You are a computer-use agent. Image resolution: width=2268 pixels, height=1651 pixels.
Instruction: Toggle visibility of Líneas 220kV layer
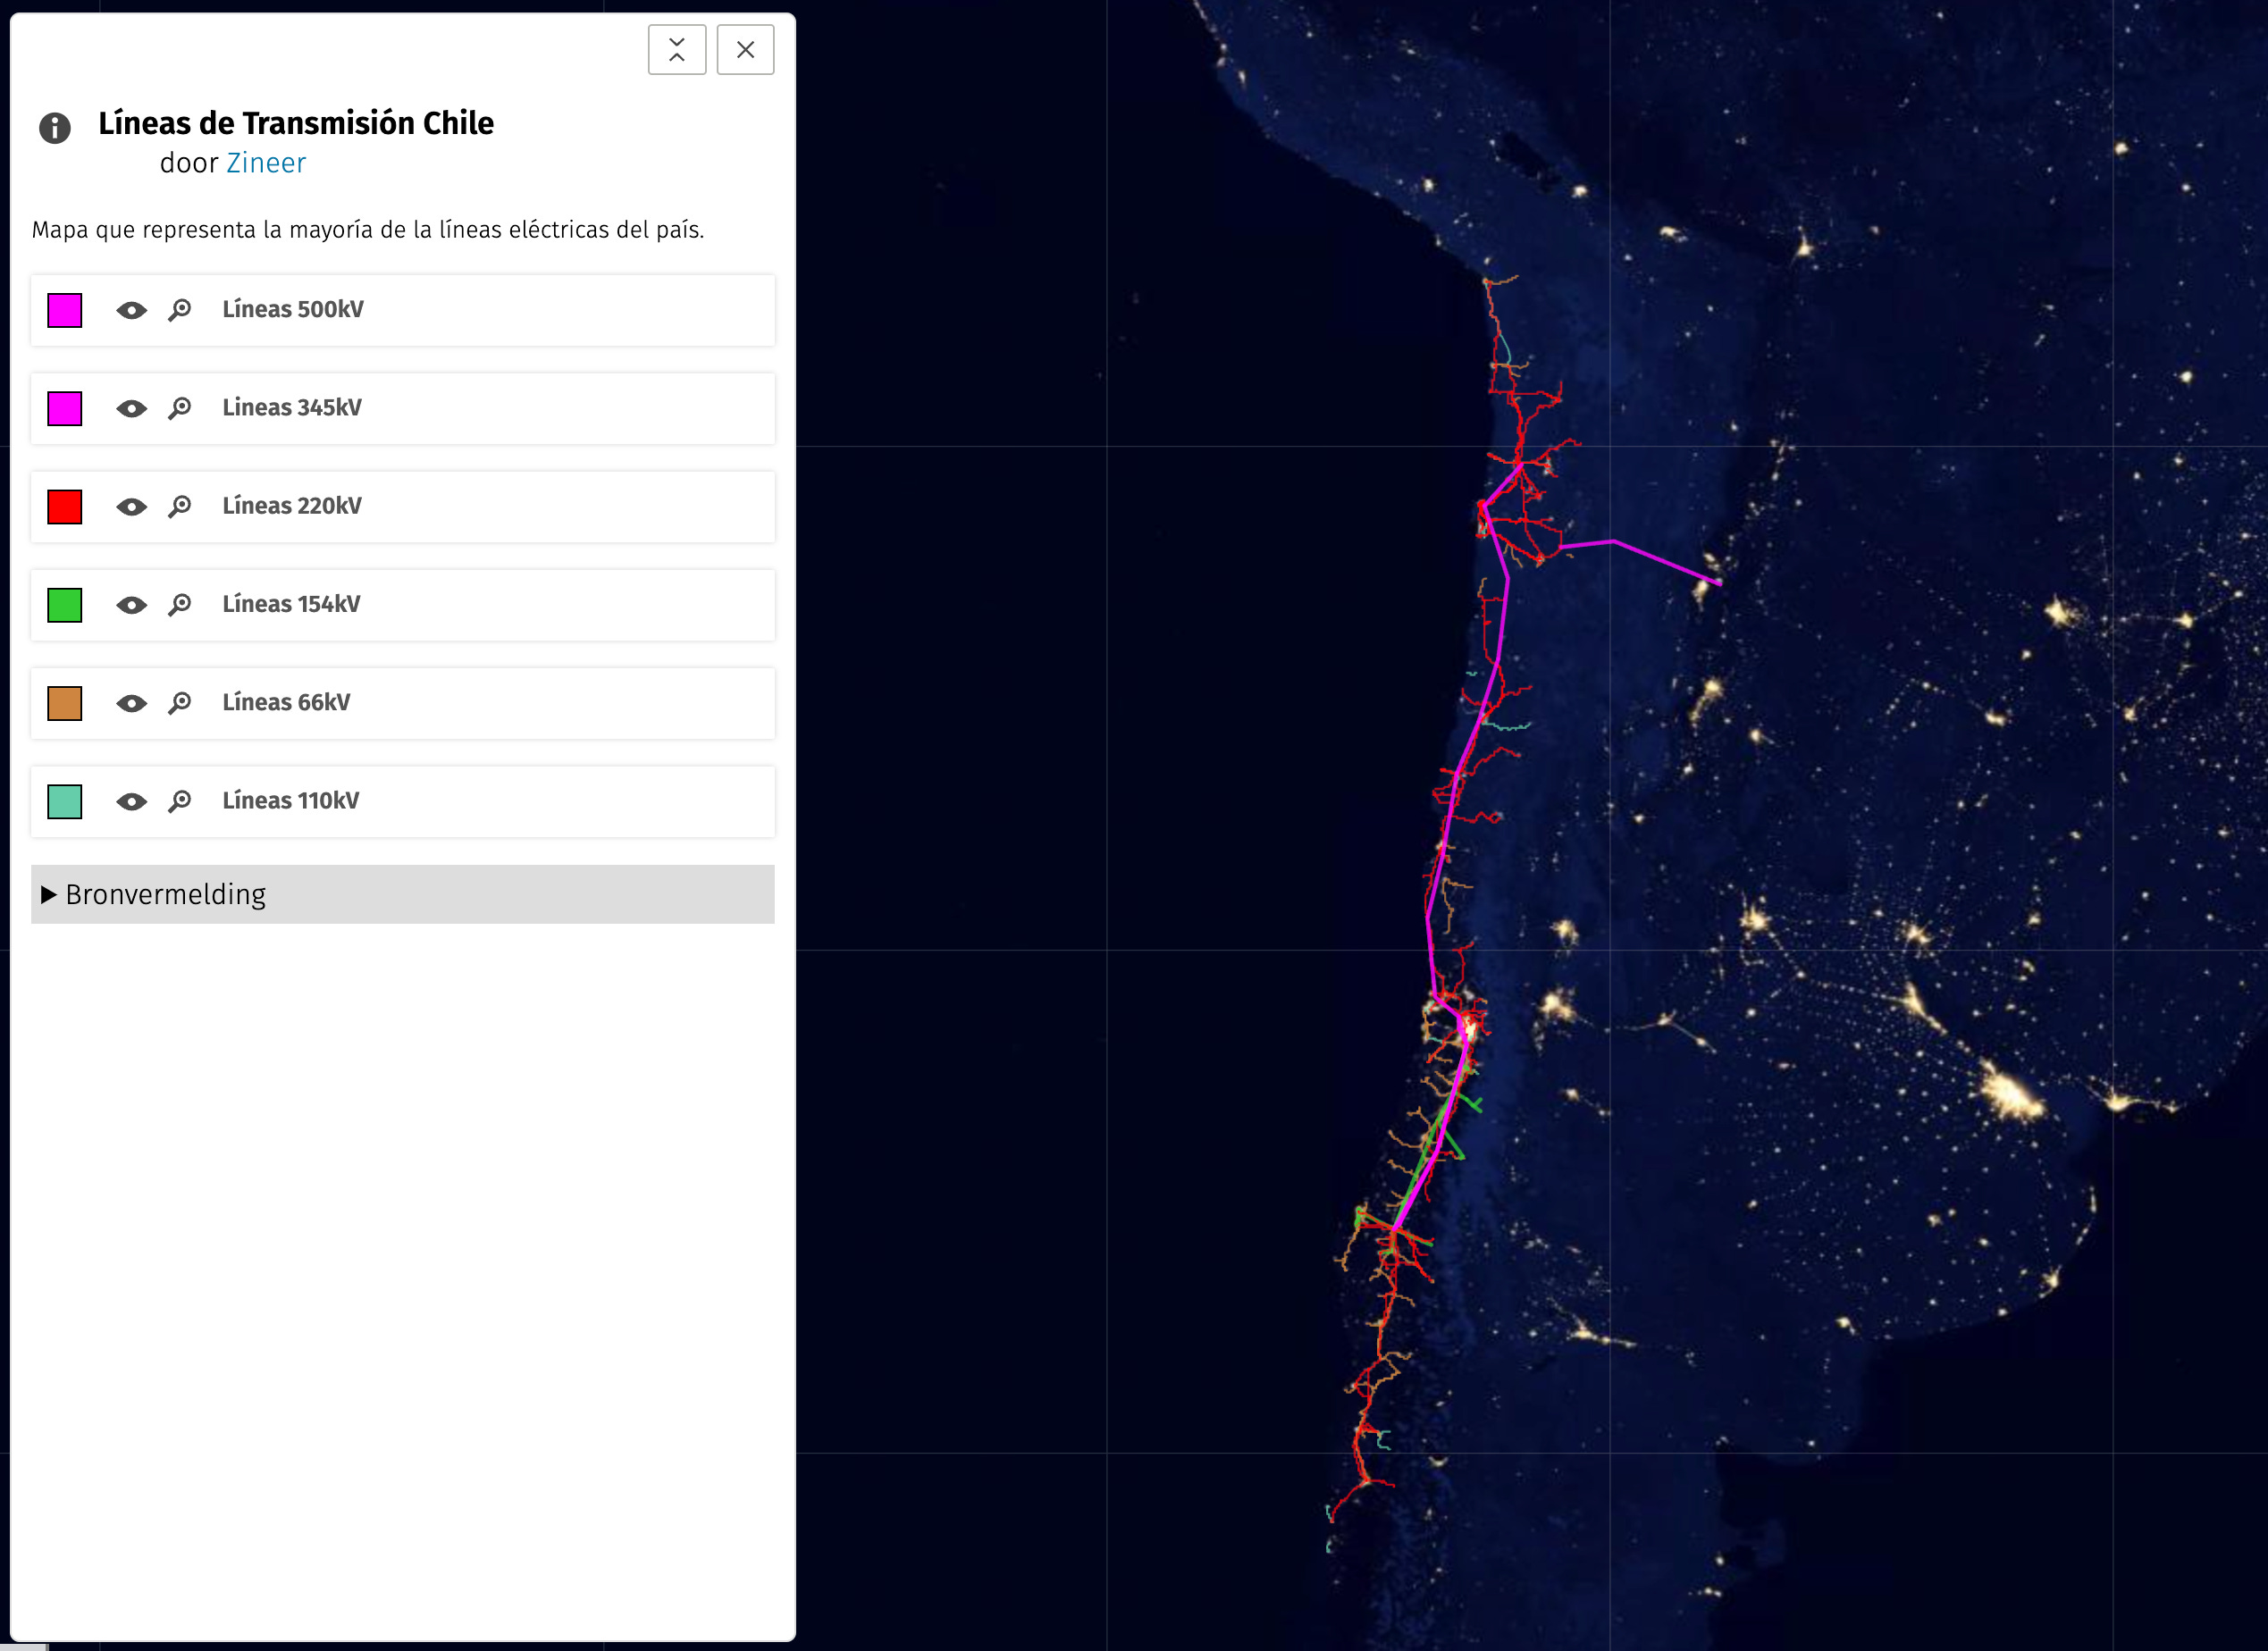click(x=131, y=507)
